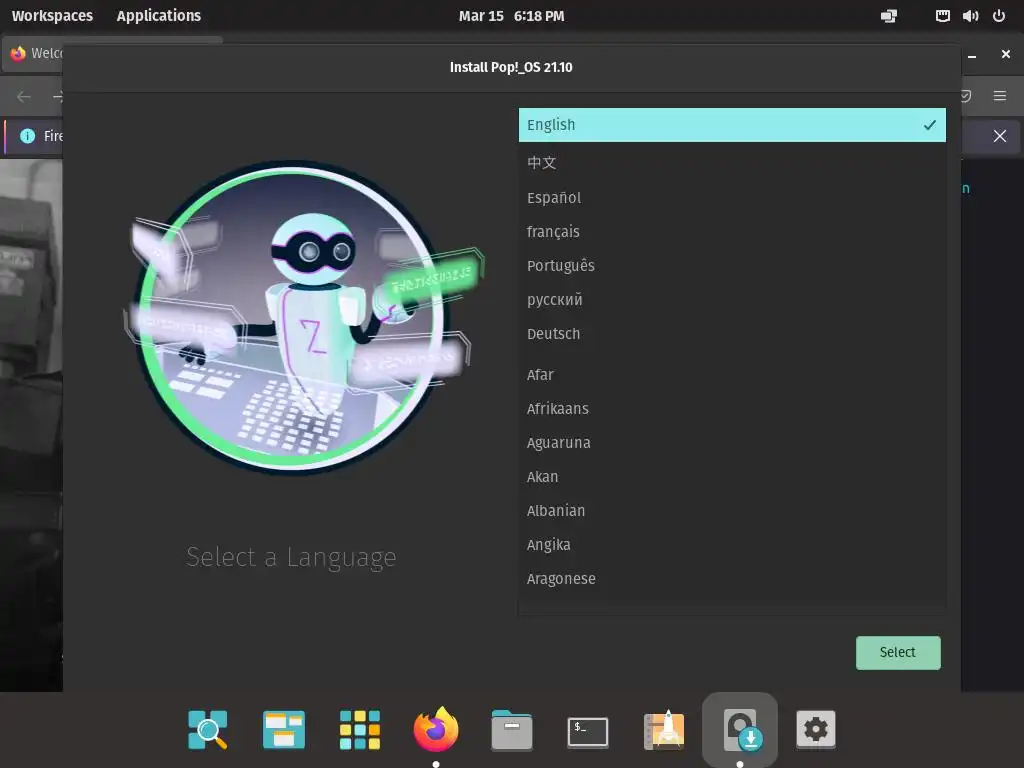Click the Firefox back arrow
The image size is (1024, 768).
(24, 97)
